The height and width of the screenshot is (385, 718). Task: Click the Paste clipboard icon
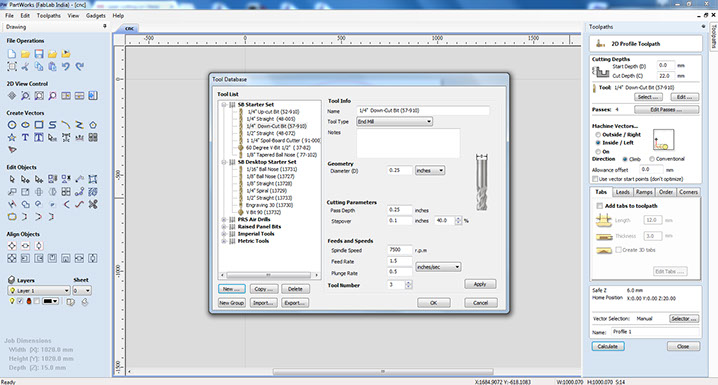[52, 67]
